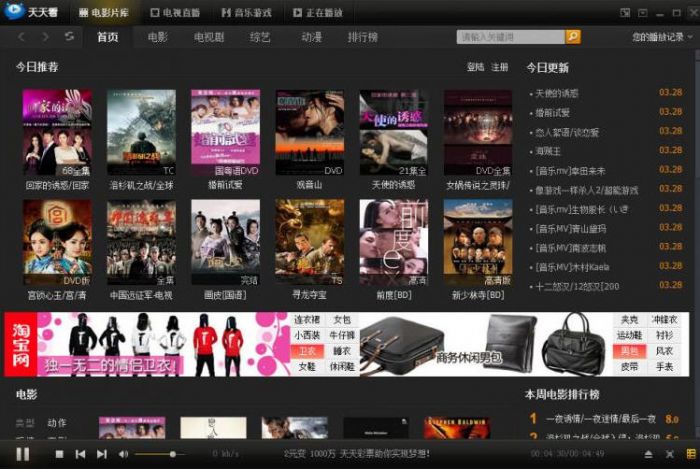Select the 电视剧 navigation item

coord(208,37)
